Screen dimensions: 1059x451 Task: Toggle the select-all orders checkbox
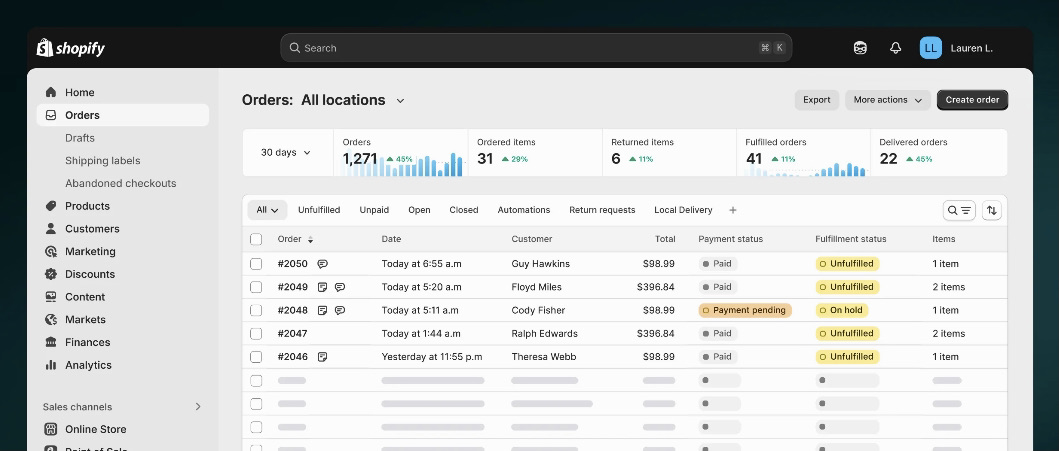pos(256,239)
